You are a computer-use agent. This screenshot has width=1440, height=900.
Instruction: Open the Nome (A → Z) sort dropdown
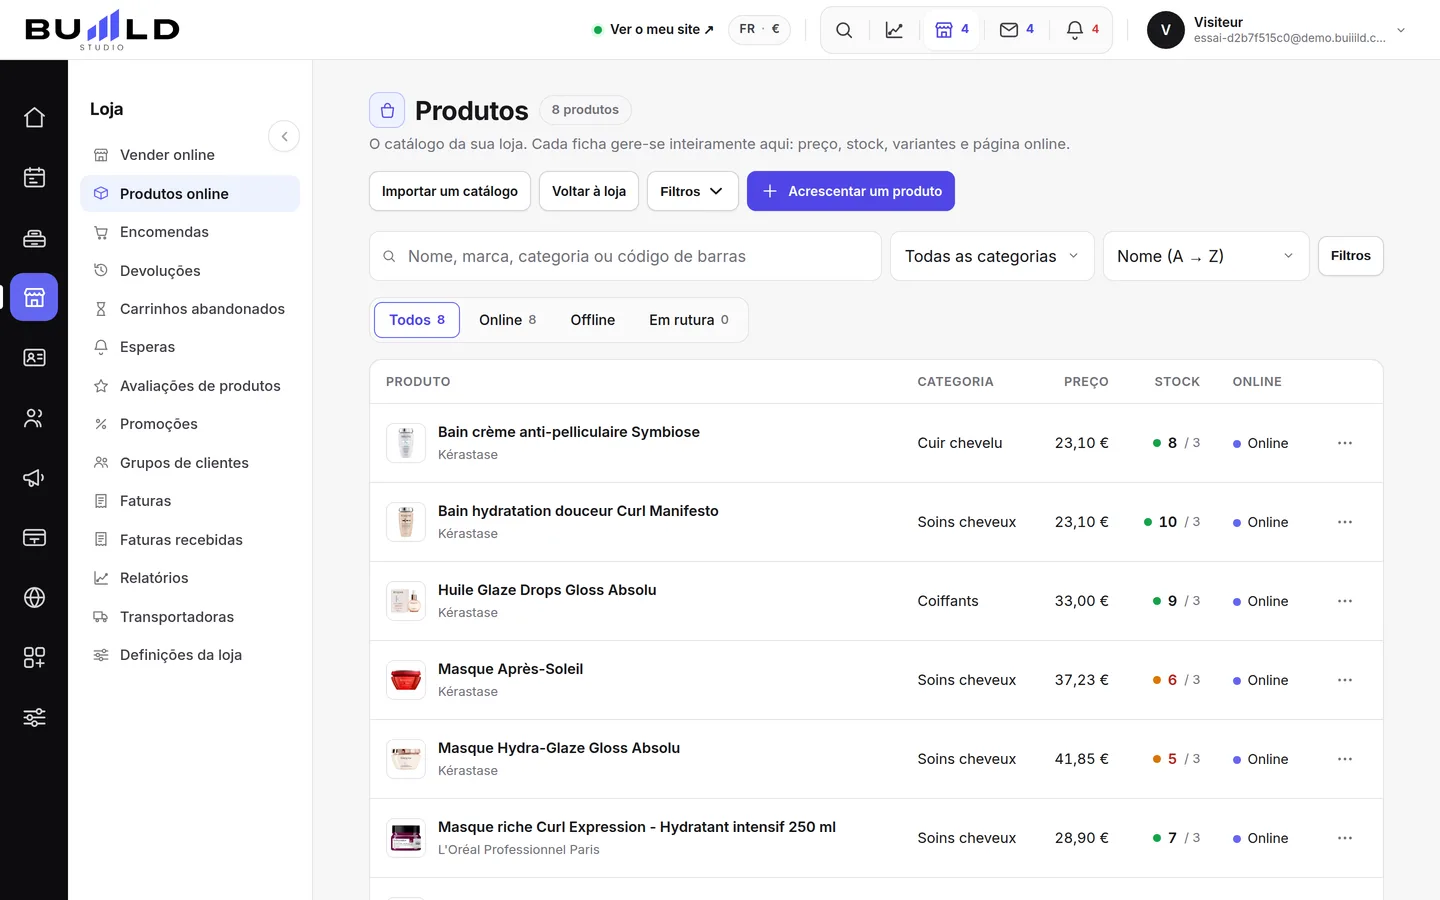[x=1206, y=256]
